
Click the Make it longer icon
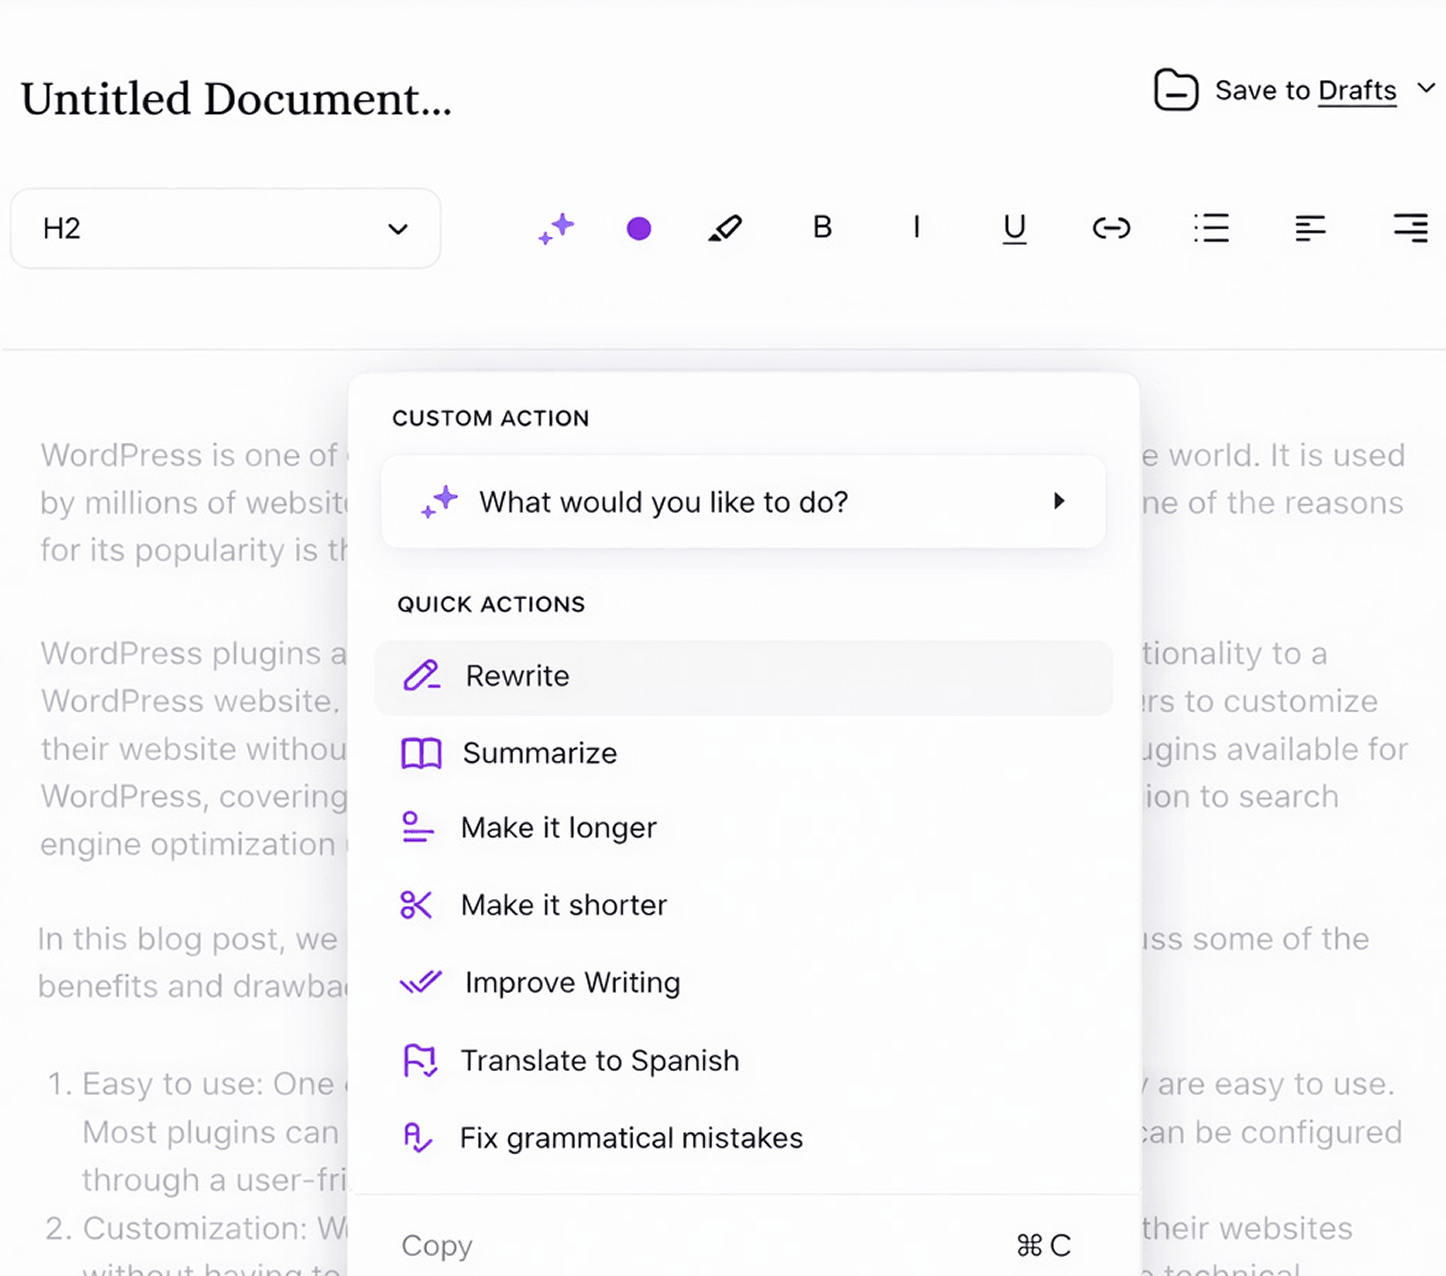[417, 828]
